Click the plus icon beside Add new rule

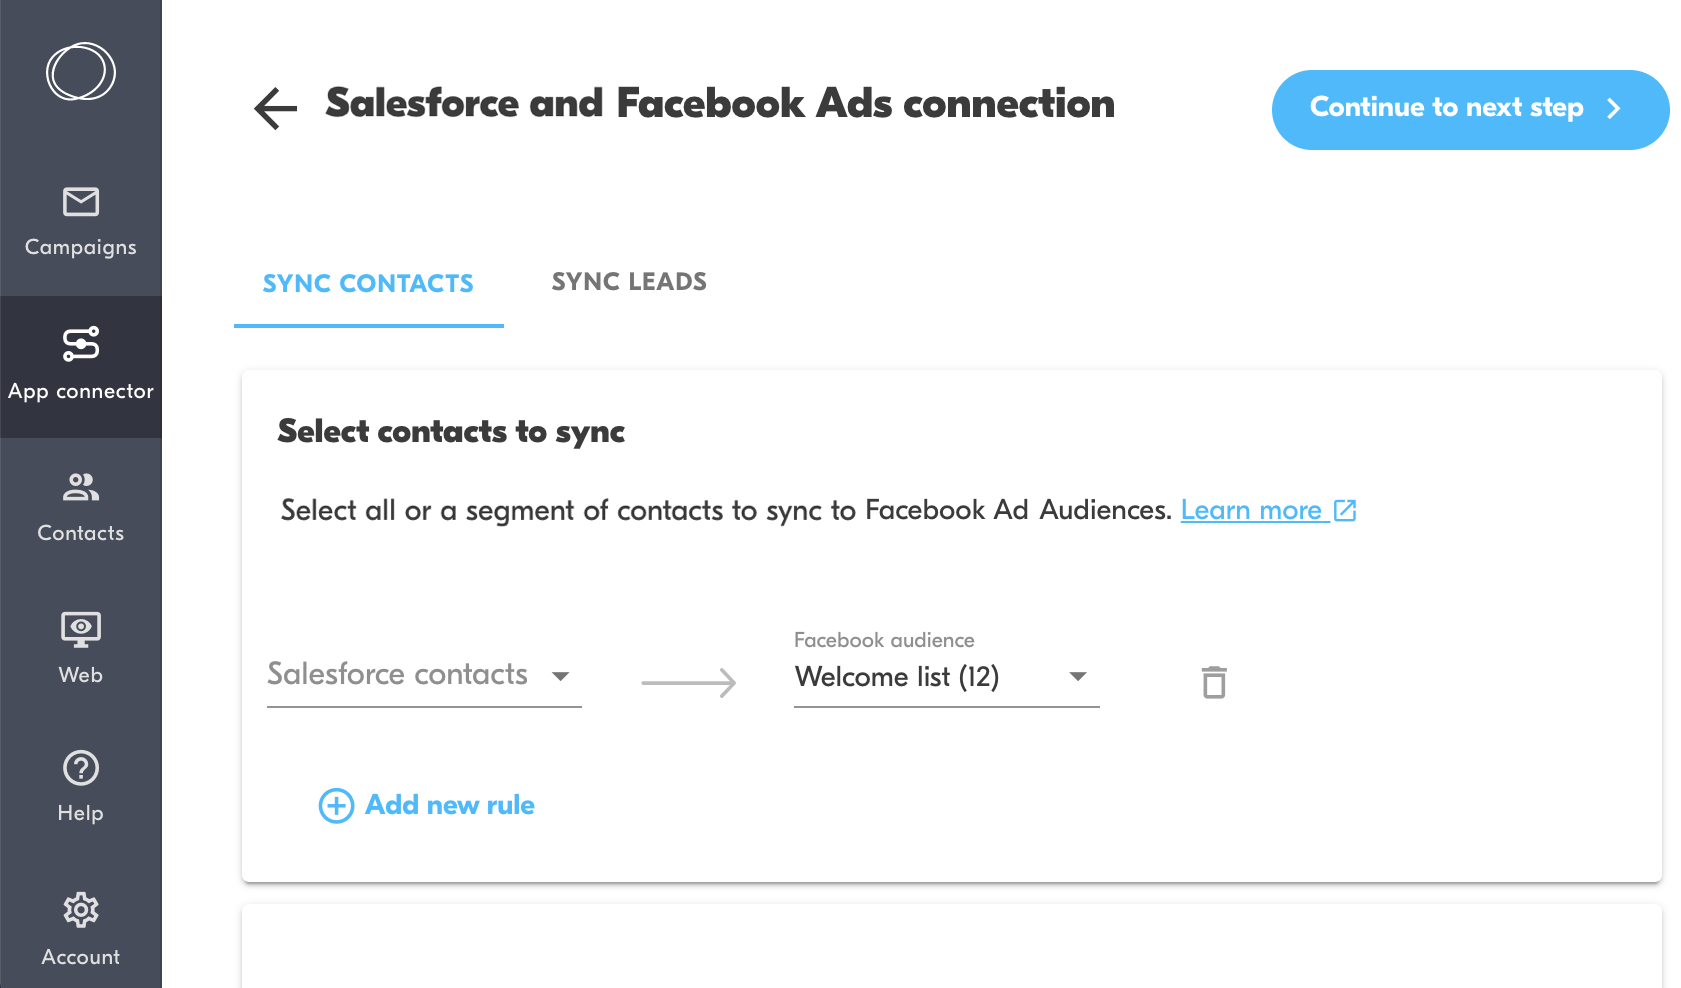tap(335, 805)
